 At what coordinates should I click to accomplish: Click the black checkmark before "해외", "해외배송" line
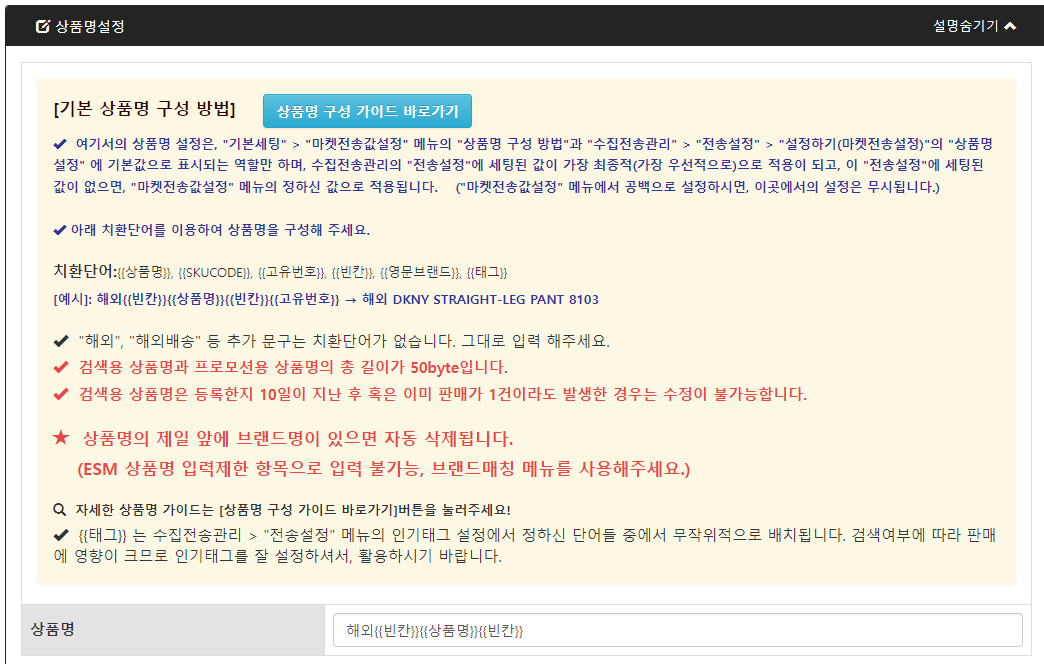tap(61, 340)
